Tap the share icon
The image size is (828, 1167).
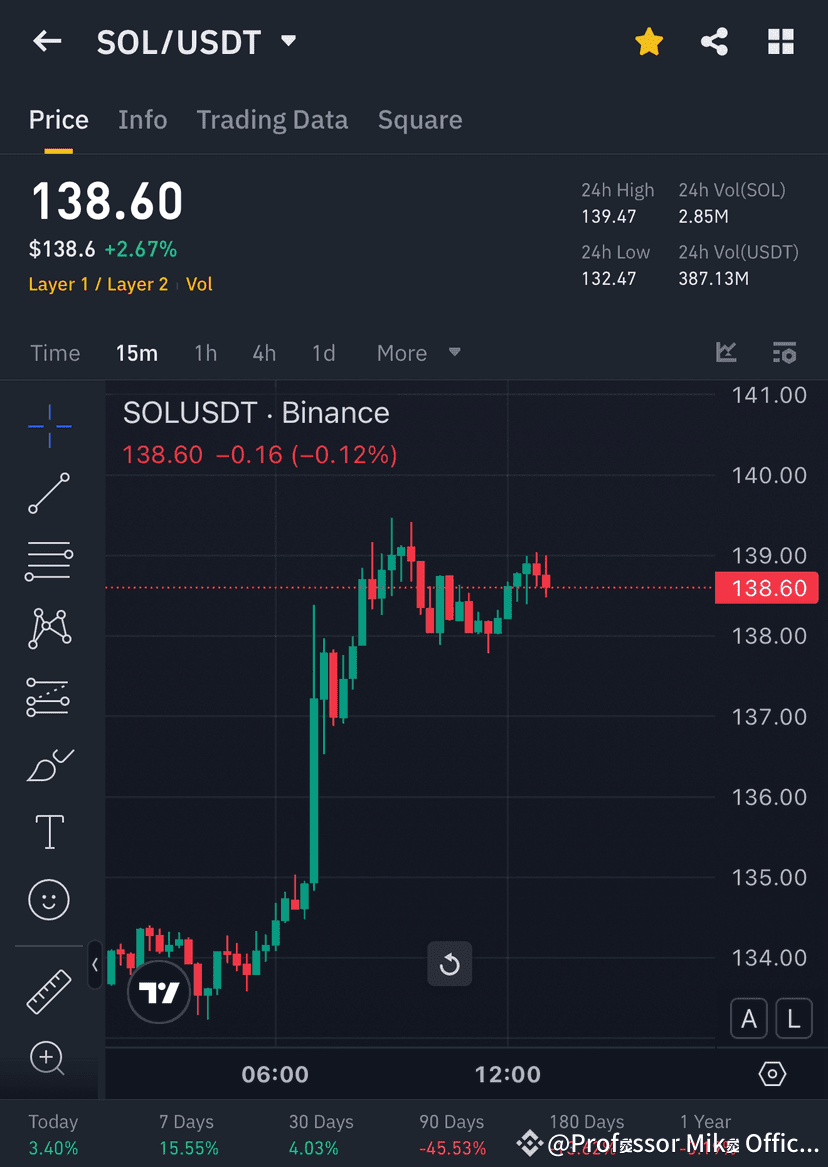click(x=714, y=42)
